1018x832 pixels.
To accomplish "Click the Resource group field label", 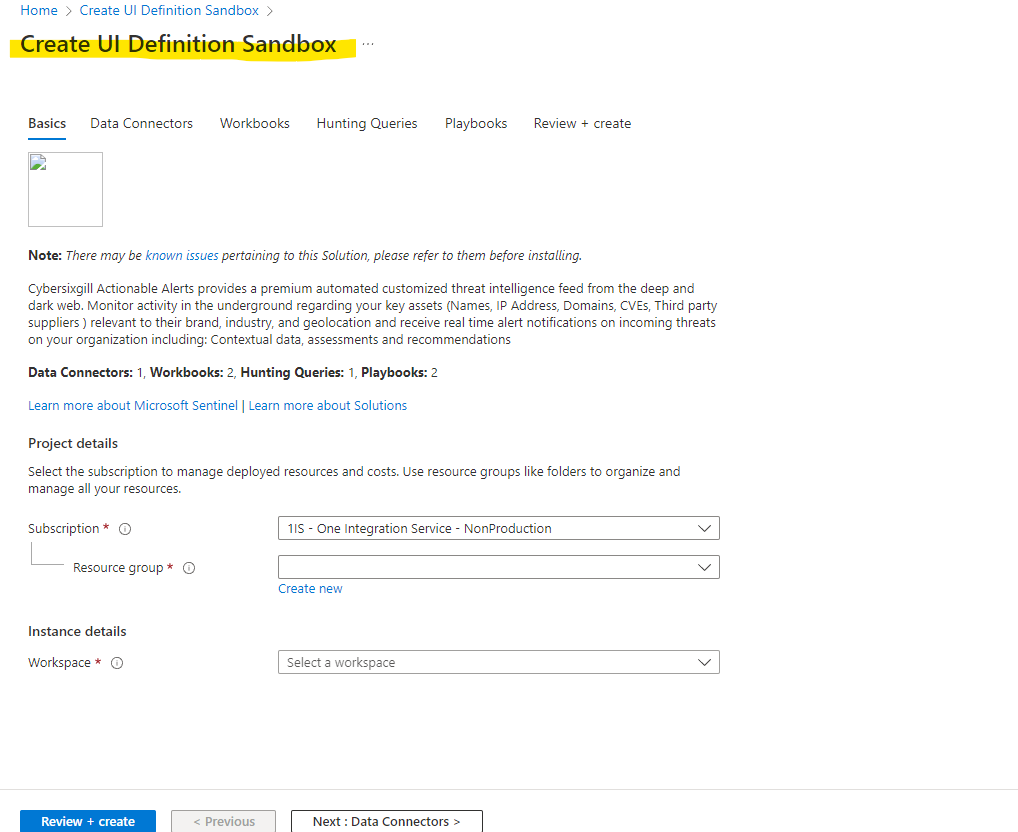I will pos(118,568).
